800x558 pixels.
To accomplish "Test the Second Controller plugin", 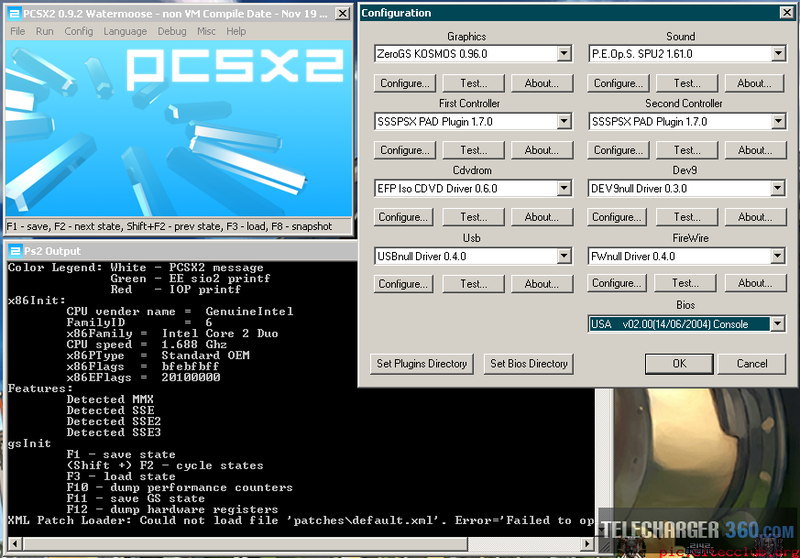I will [687, 150].
